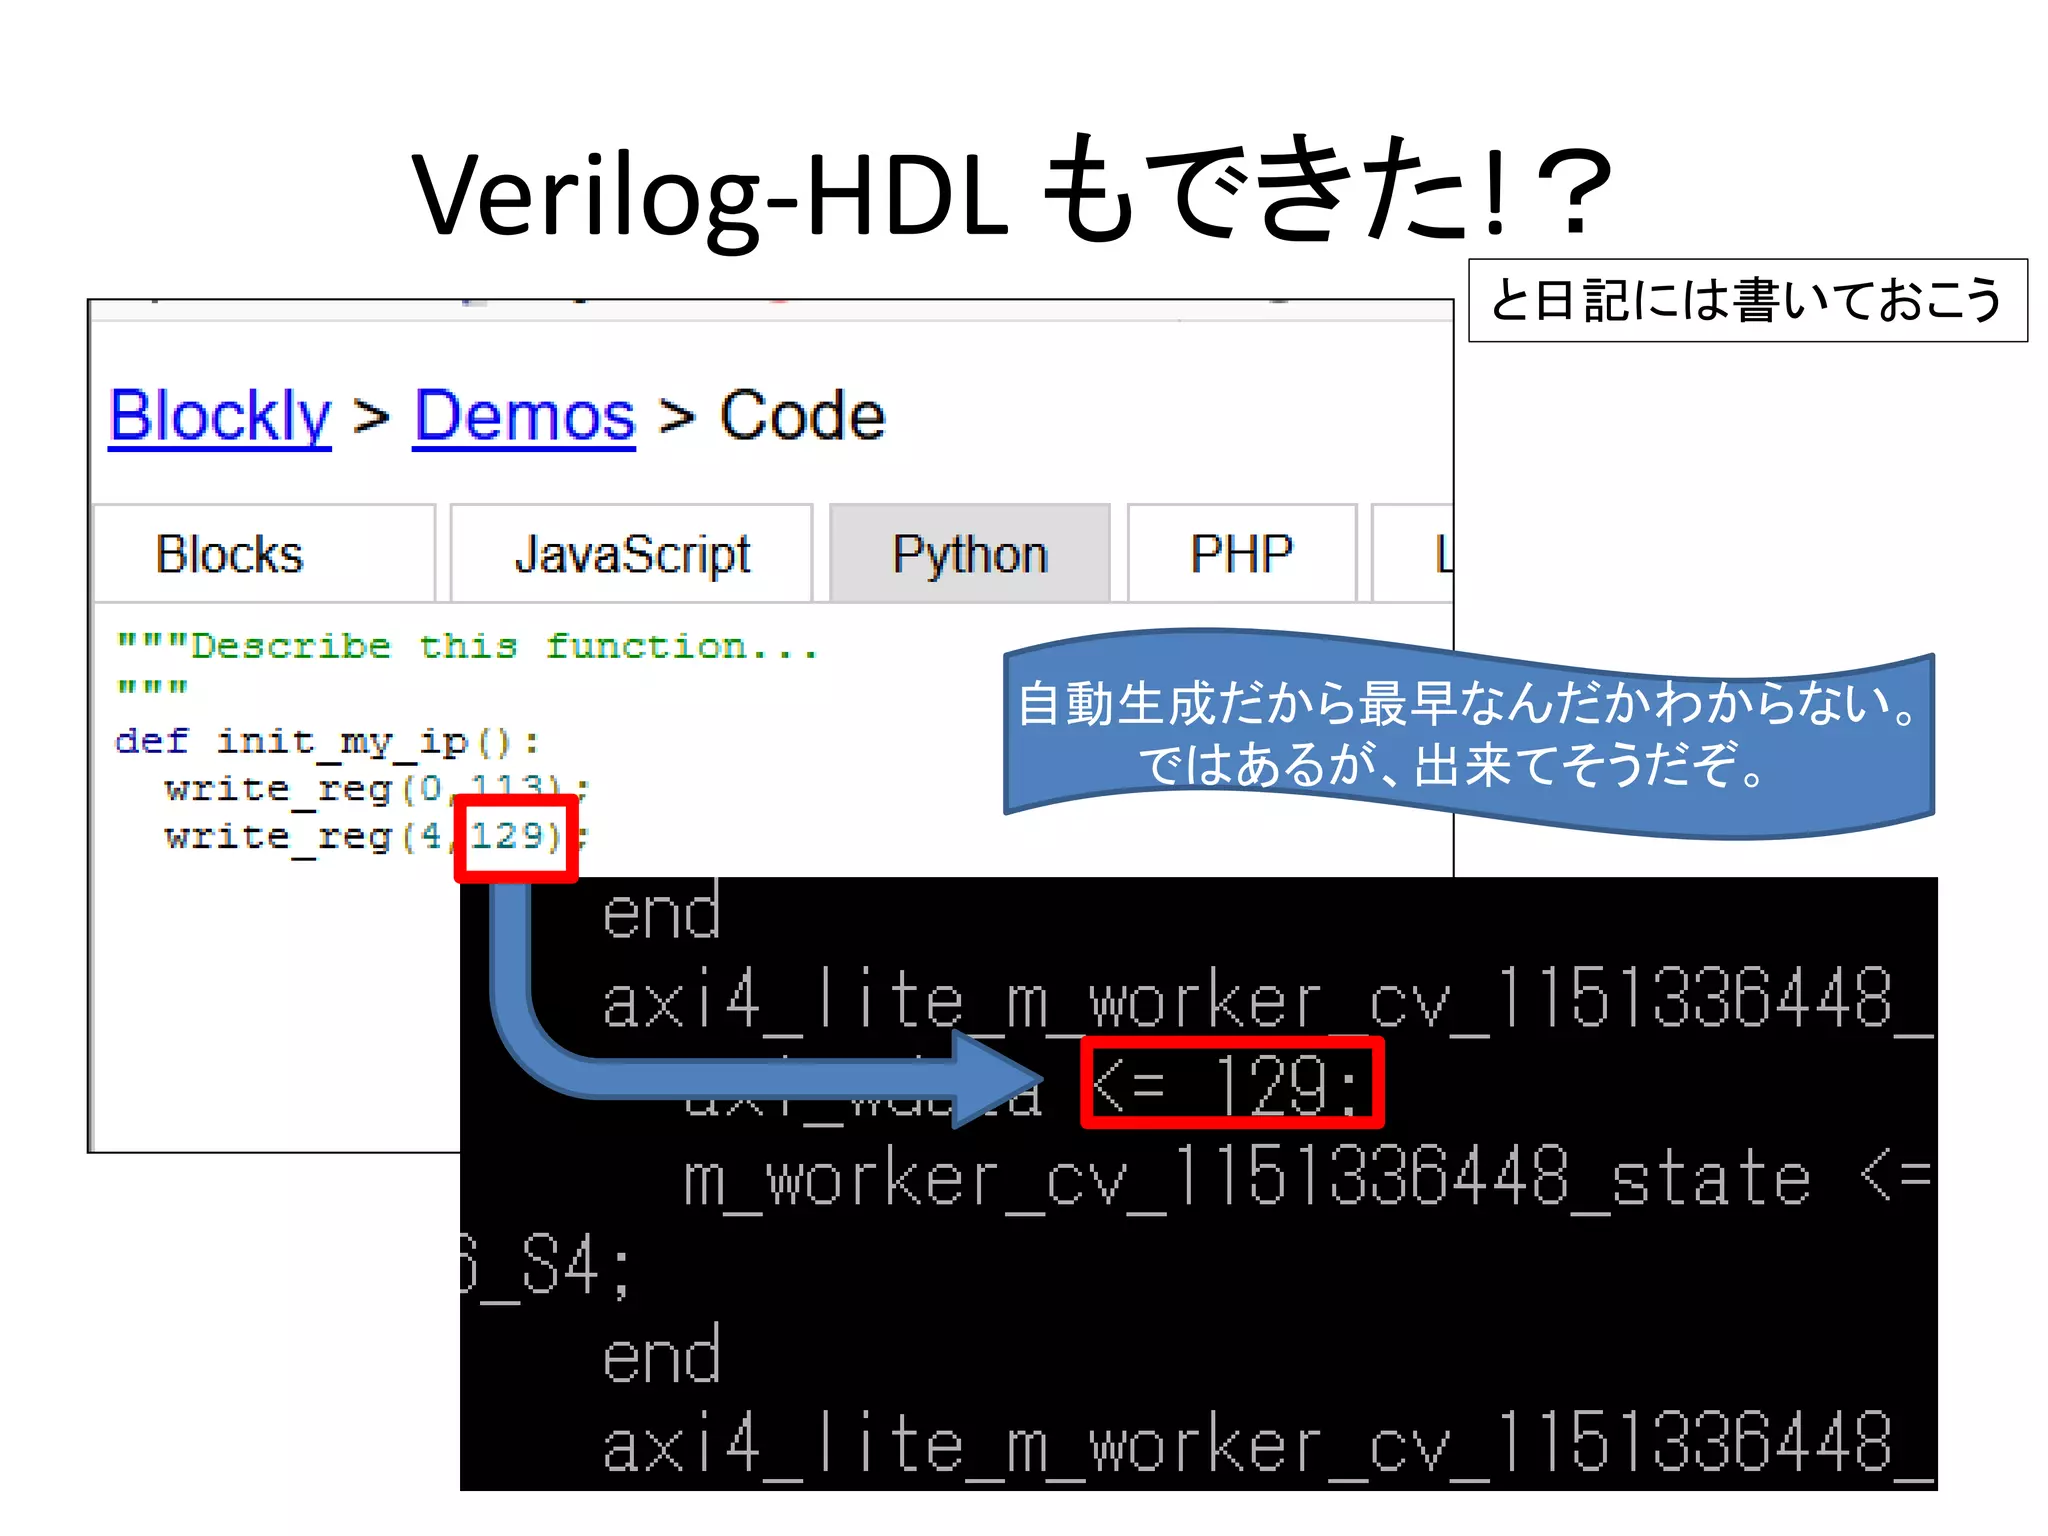Click the 'def init_my_ip():' code line
Viewport: 2048px width, 1536px height.
coord(327,742)
